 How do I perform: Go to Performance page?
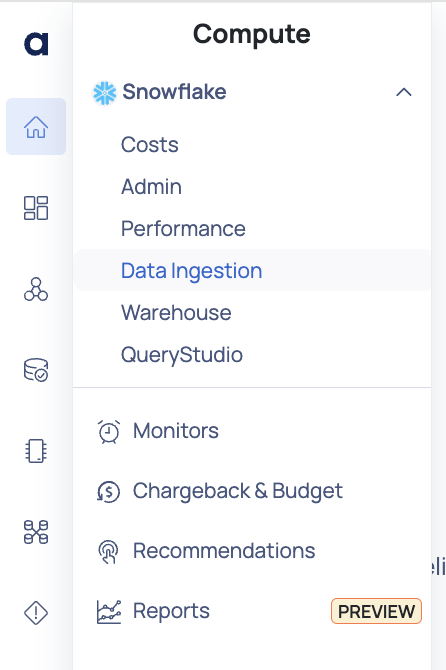click(x=183, y=229)
